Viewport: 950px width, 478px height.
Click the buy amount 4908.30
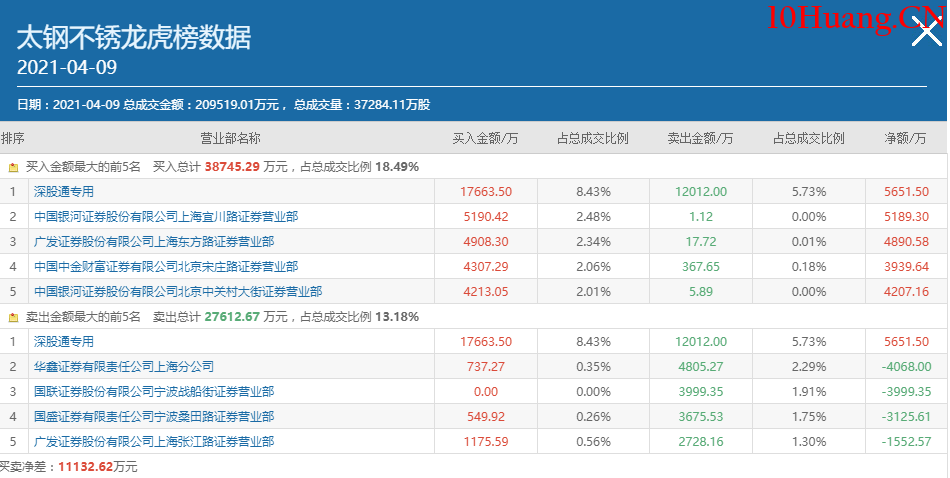[486, 242]
